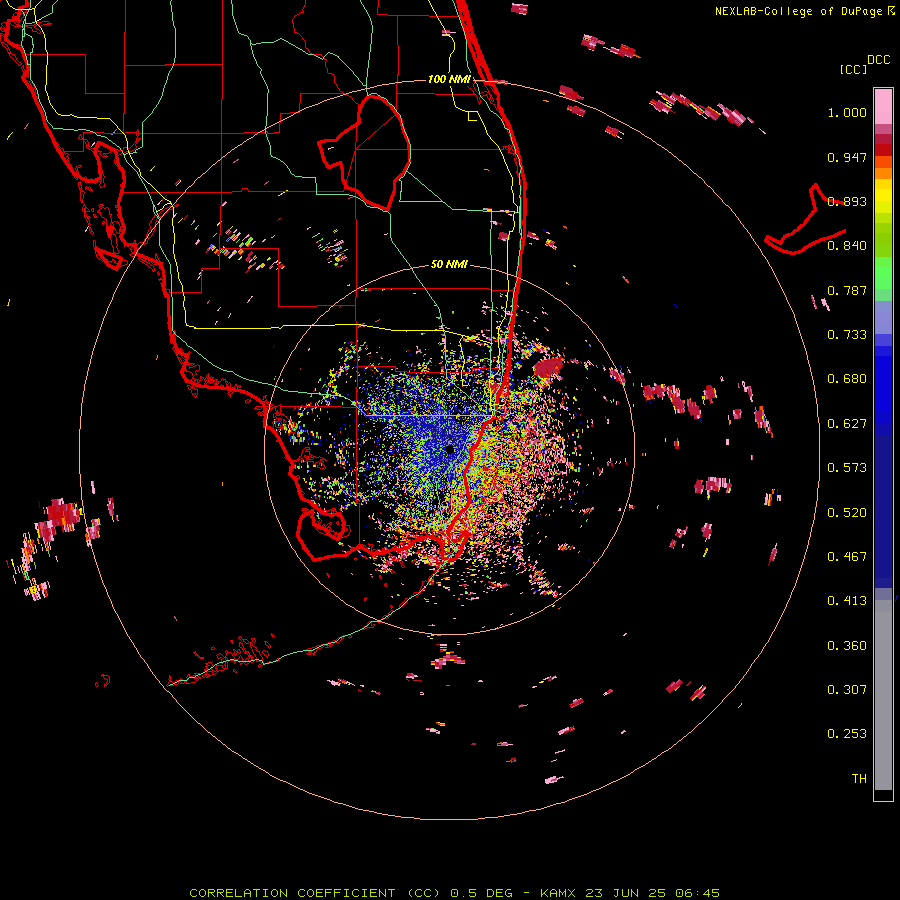The image size is (900, 900).
Task: Click the 0.253 scale value
Action: point(847,734)
